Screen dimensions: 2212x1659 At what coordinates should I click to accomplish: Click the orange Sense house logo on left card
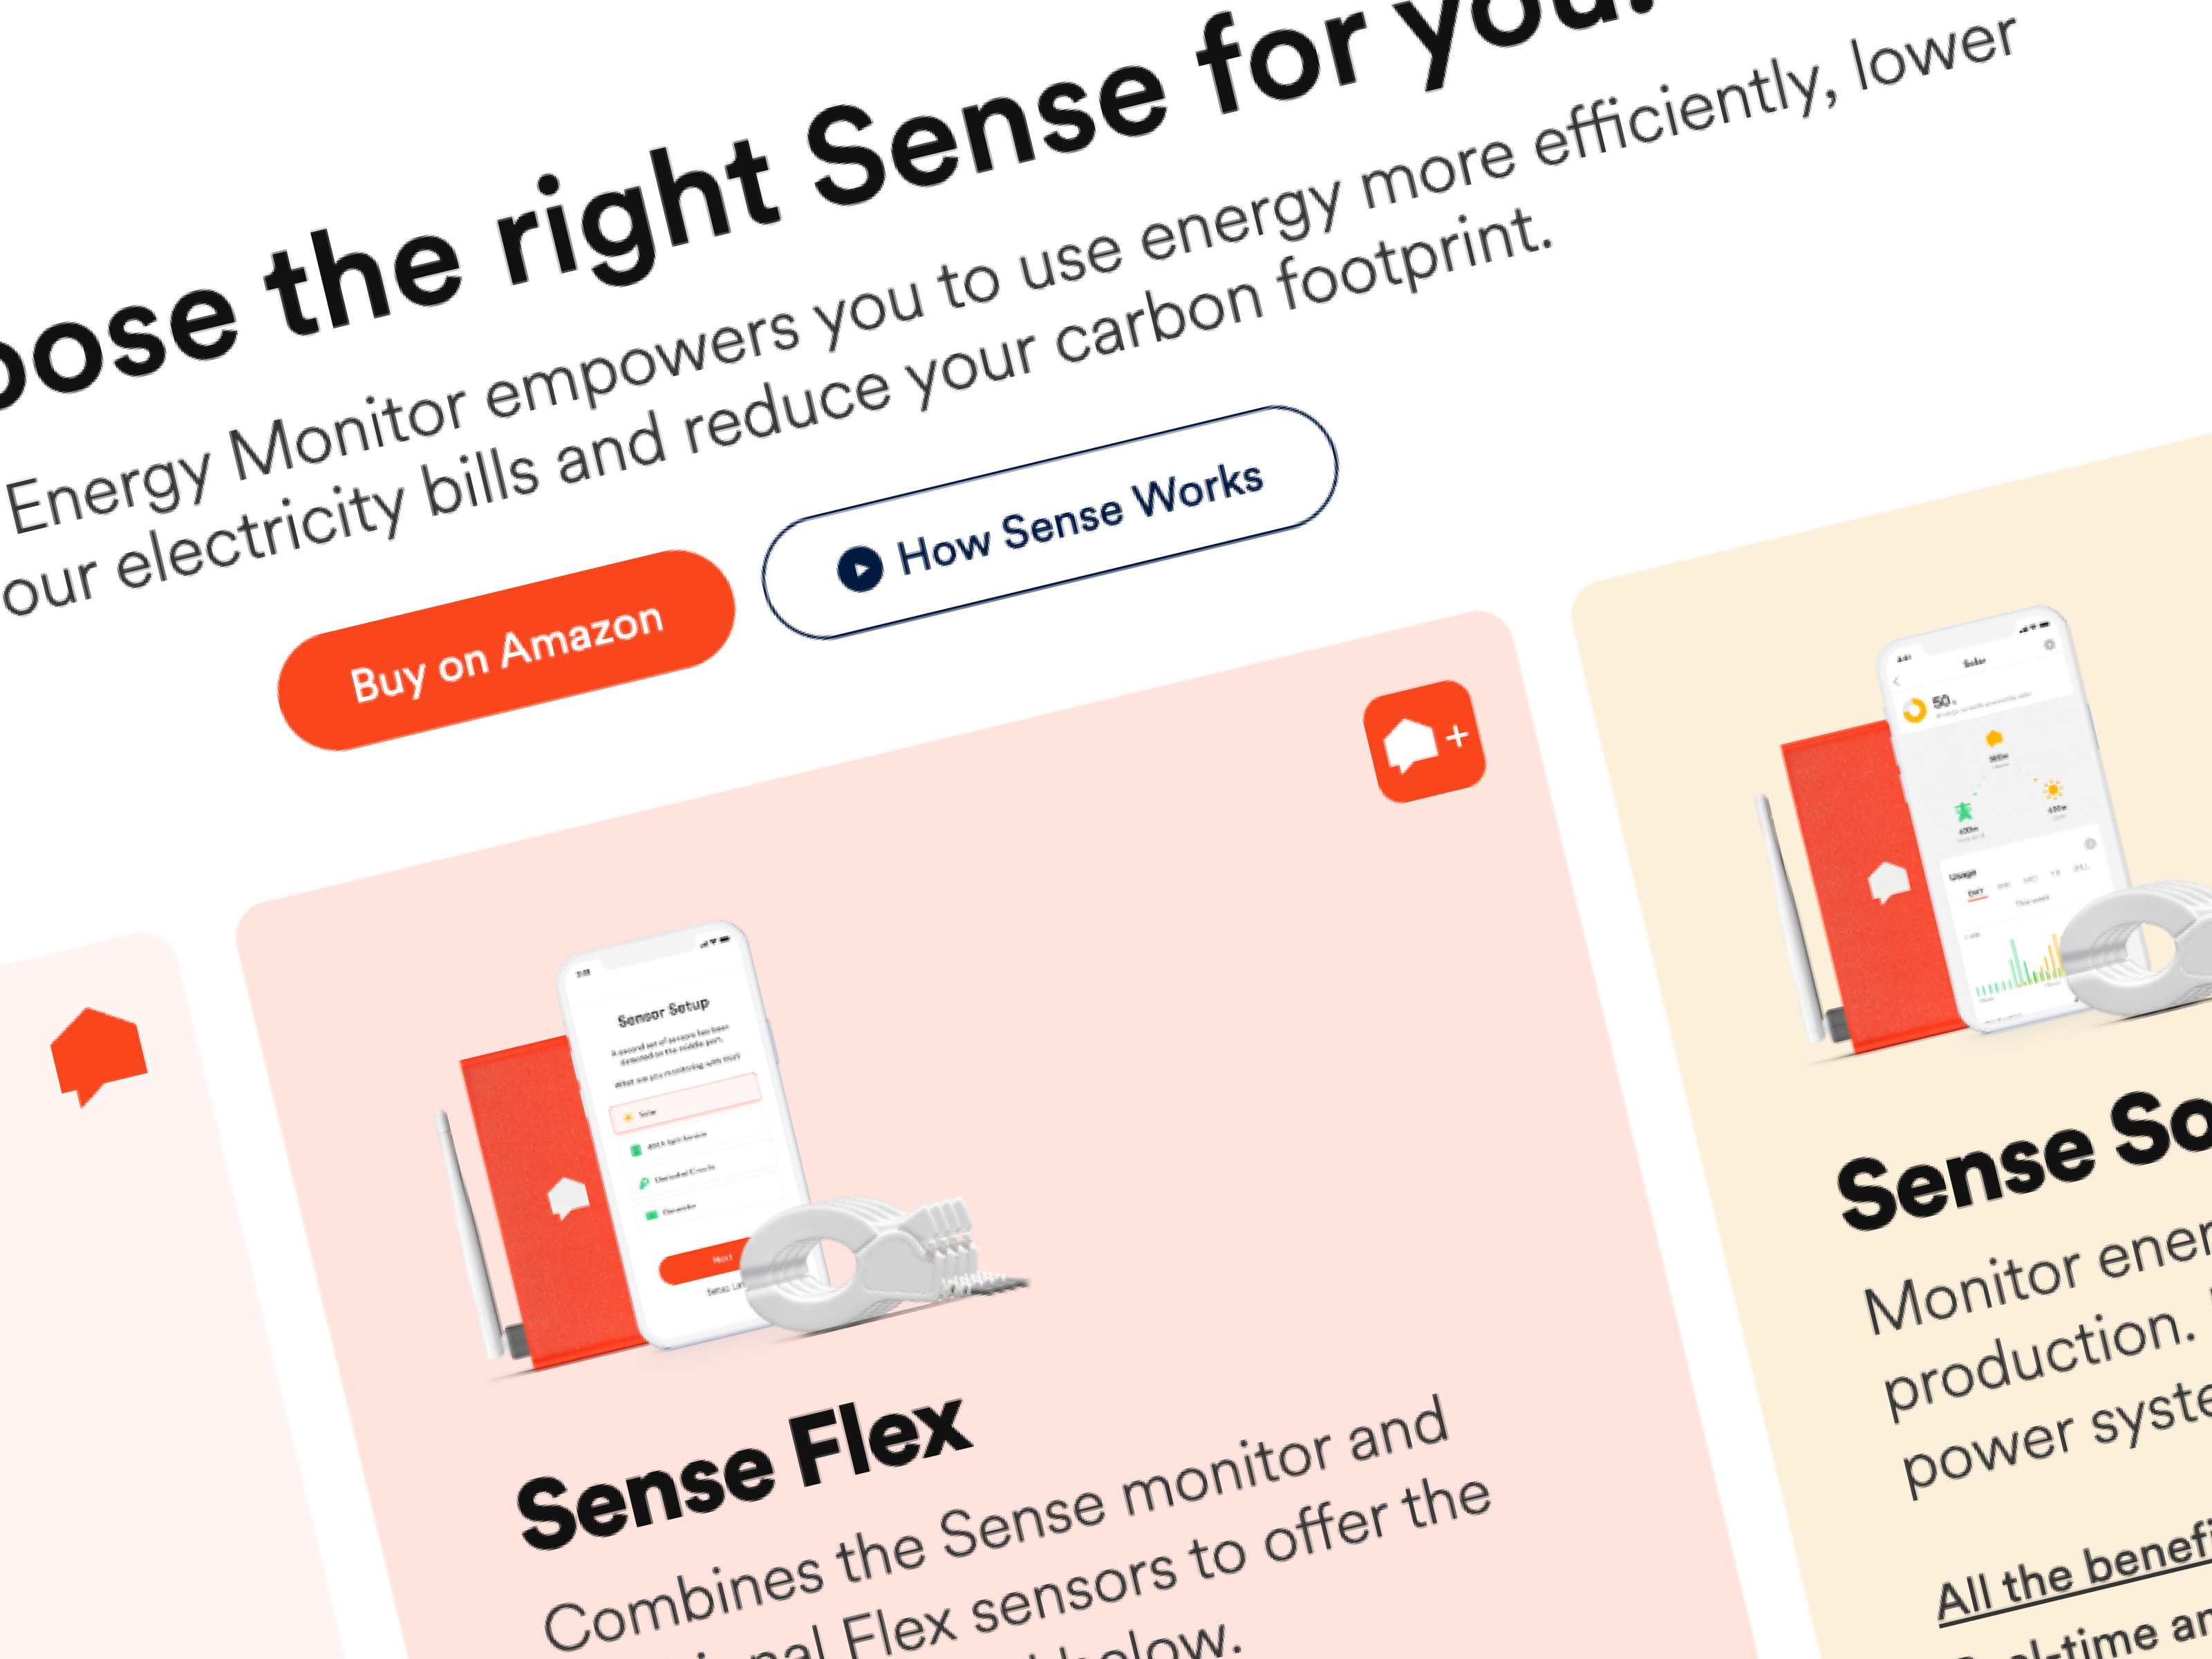[x=99, y=1056]
